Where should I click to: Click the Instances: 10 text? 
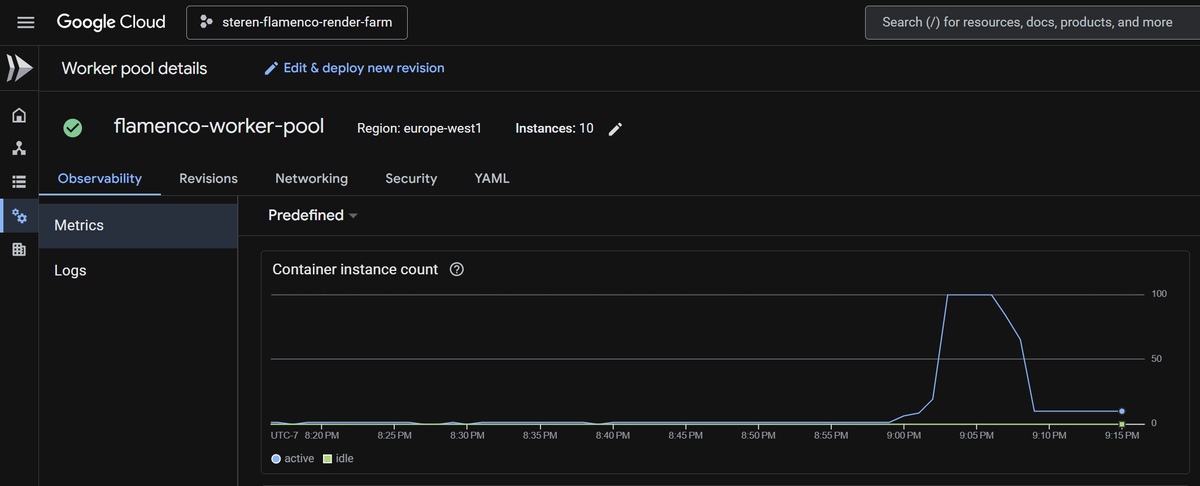[x=554, y=129]
